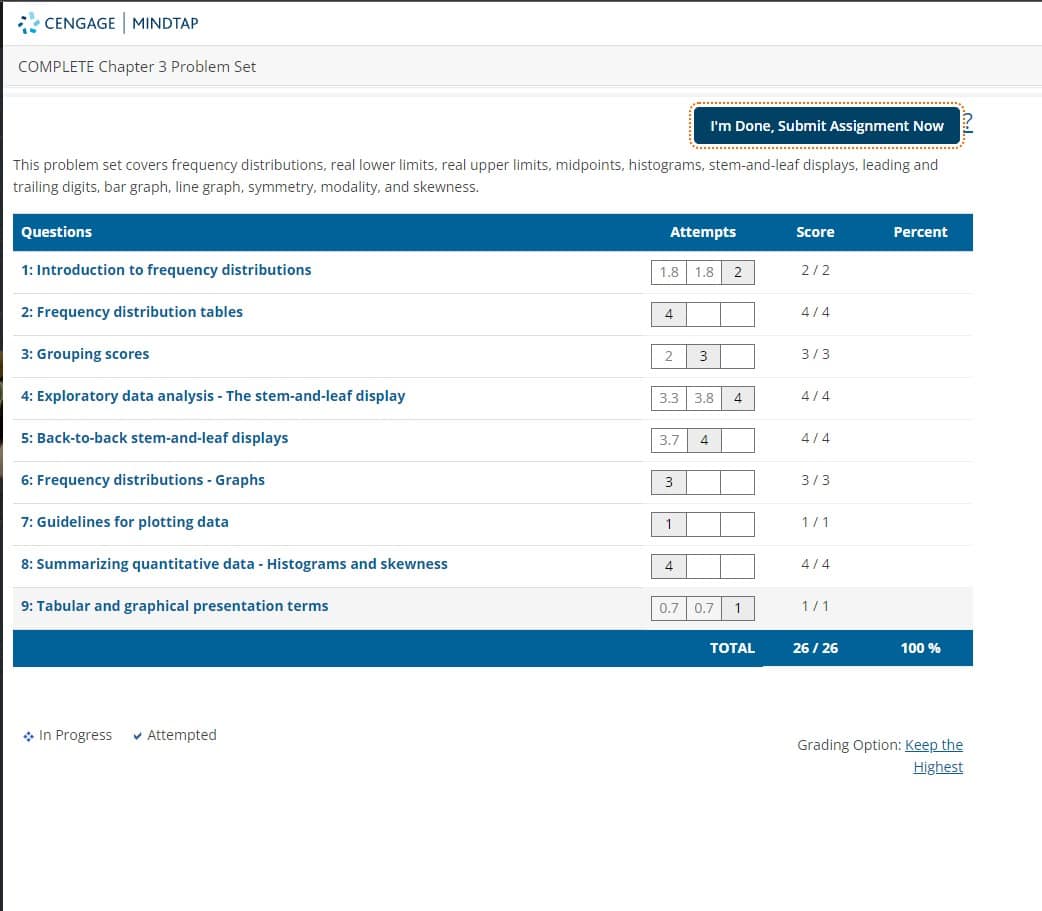Open question 2 Frequency distribution tables
Viewport: 1042px width, 911px height.
tap(132, 311)
